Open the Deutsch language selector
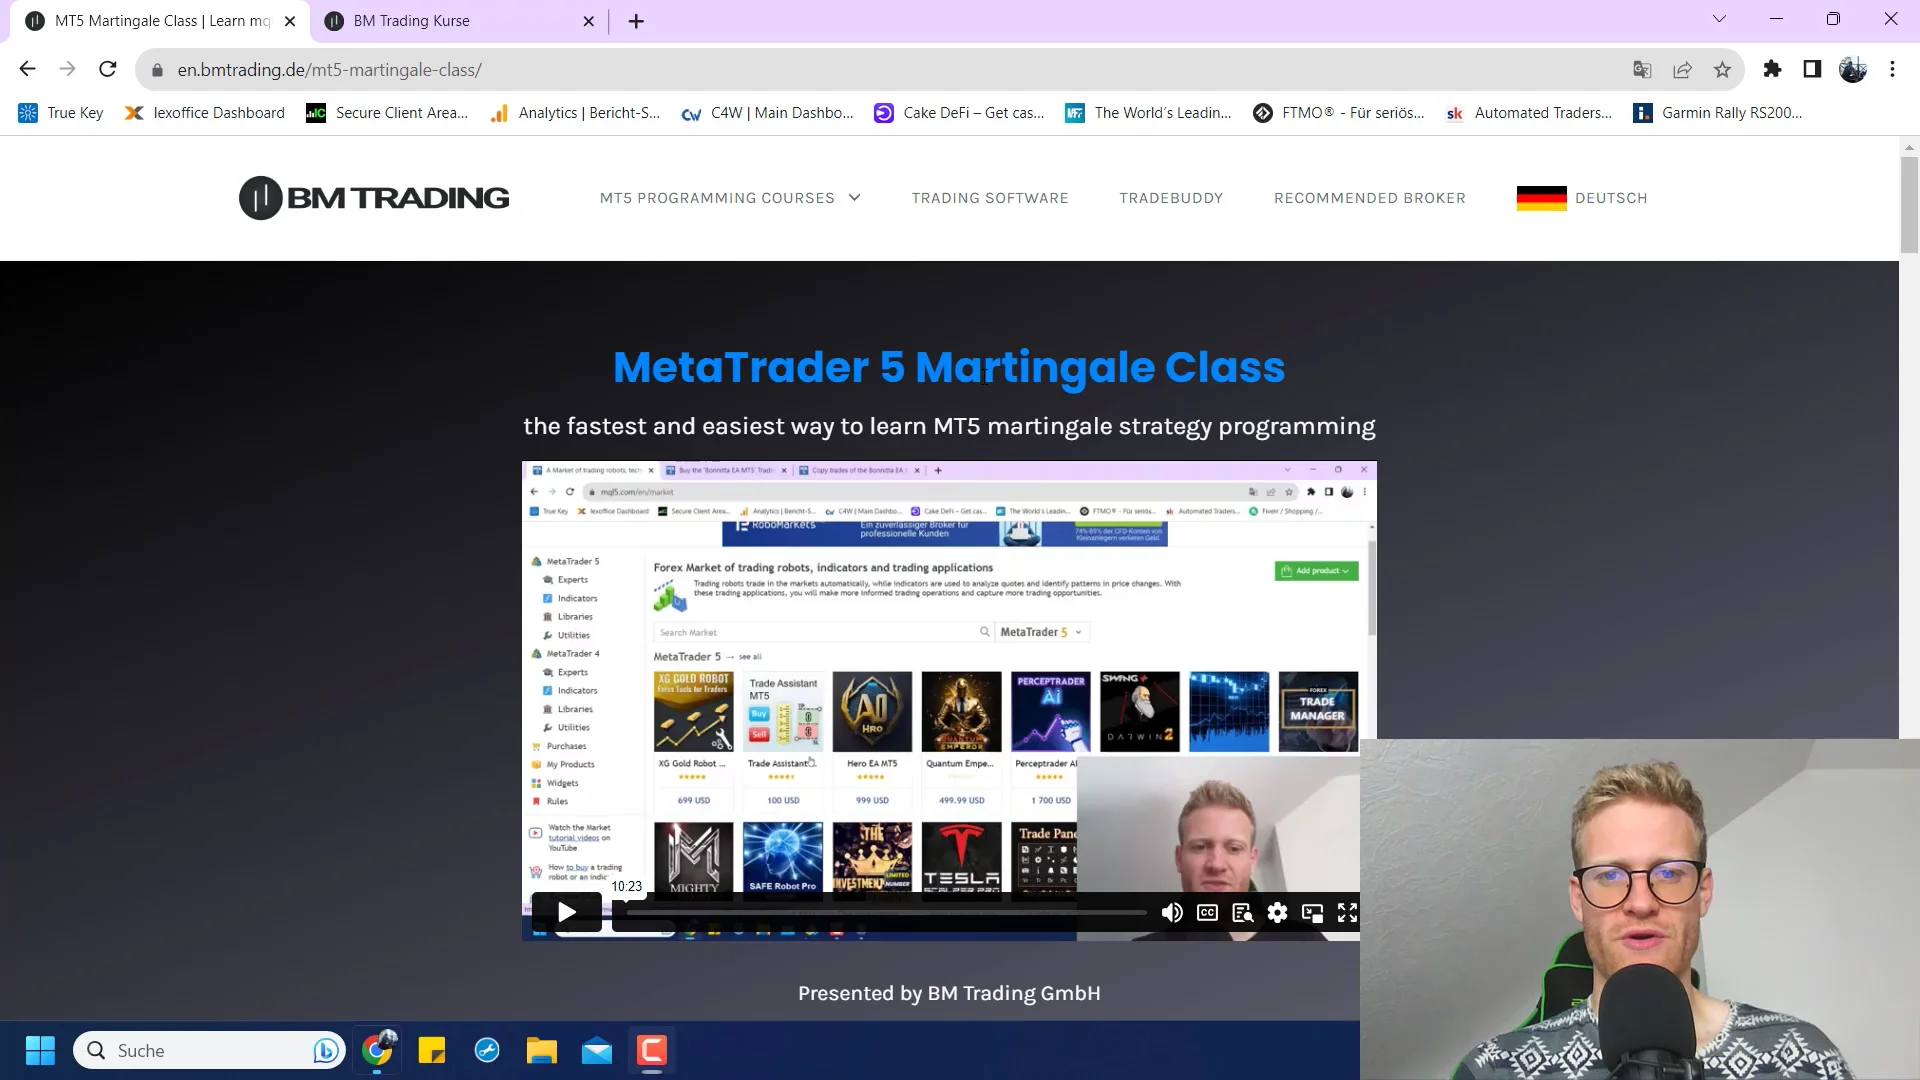 (1581, 198)
